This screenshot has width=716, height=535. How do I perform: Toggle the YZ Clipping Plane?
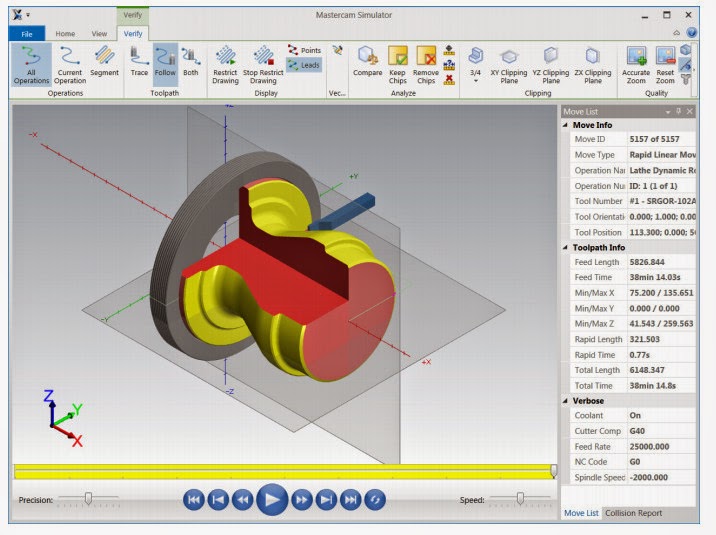click(x=551, y=65)
